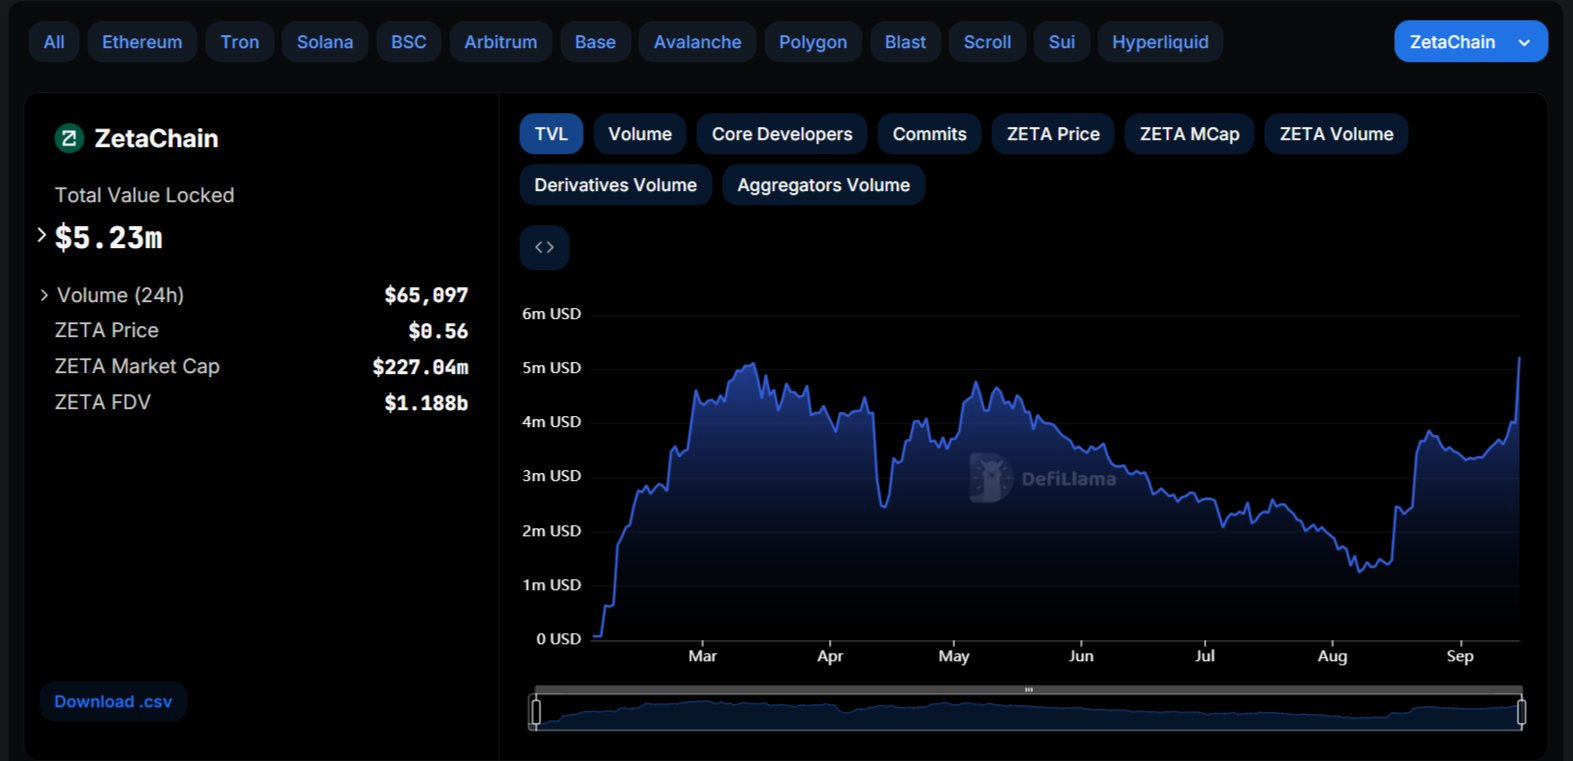Toggle the TVL chart series
The image size is (1573, 761).
[551, 134]
